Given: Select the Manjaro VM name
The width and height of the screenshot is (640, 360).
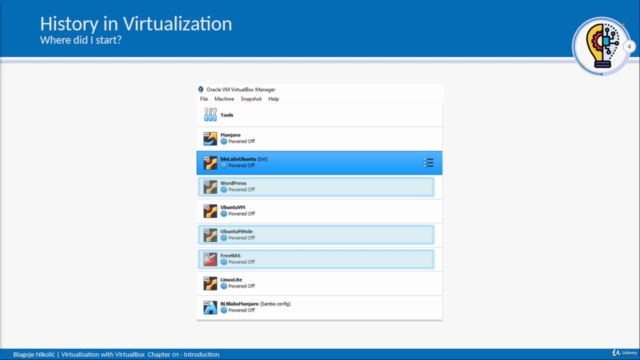Looking at the screenshot, I should pos(231,135).
